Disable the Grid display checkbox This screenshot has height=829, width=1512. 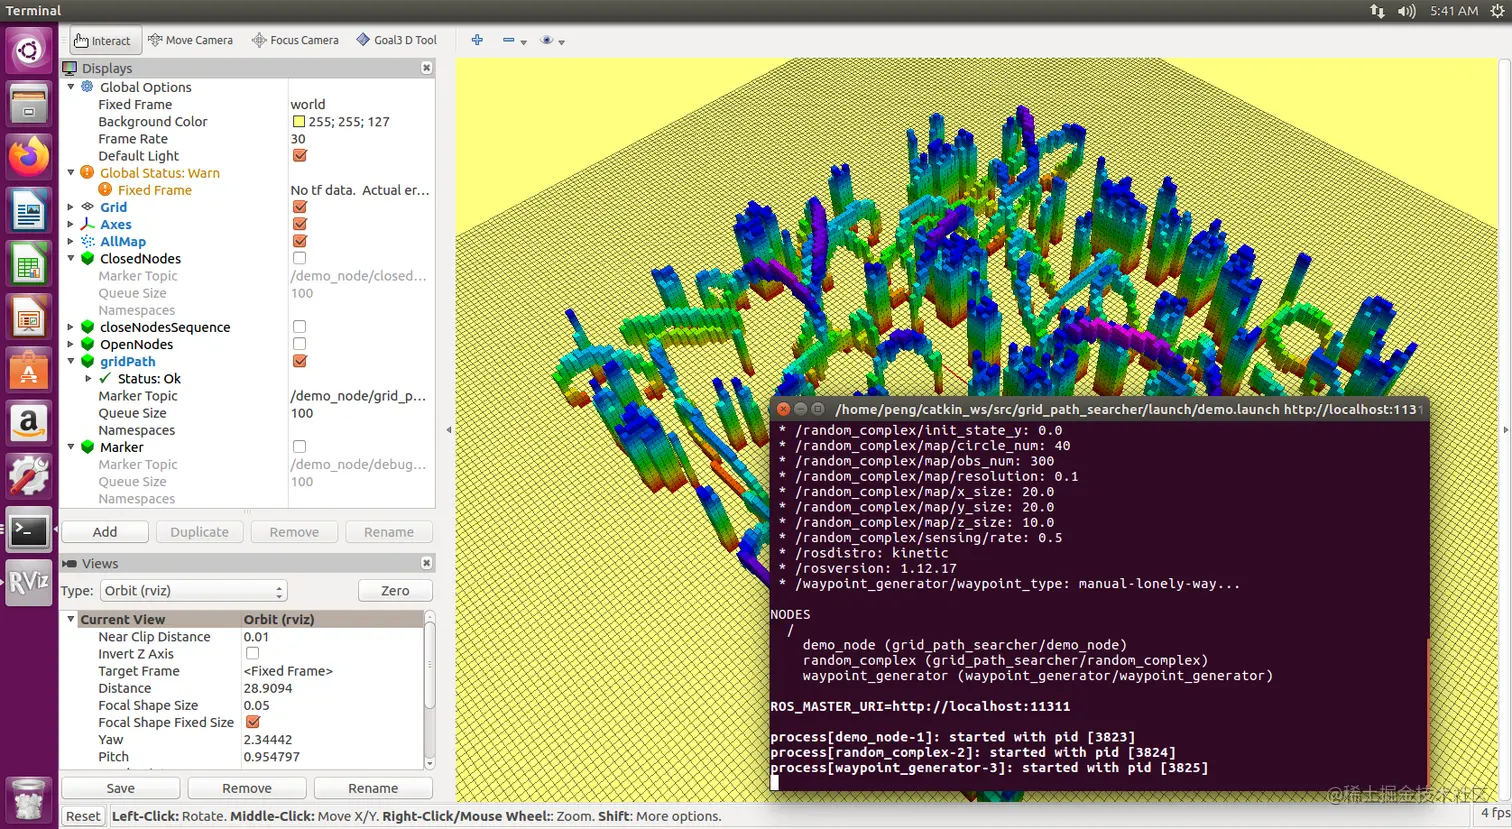299,207
